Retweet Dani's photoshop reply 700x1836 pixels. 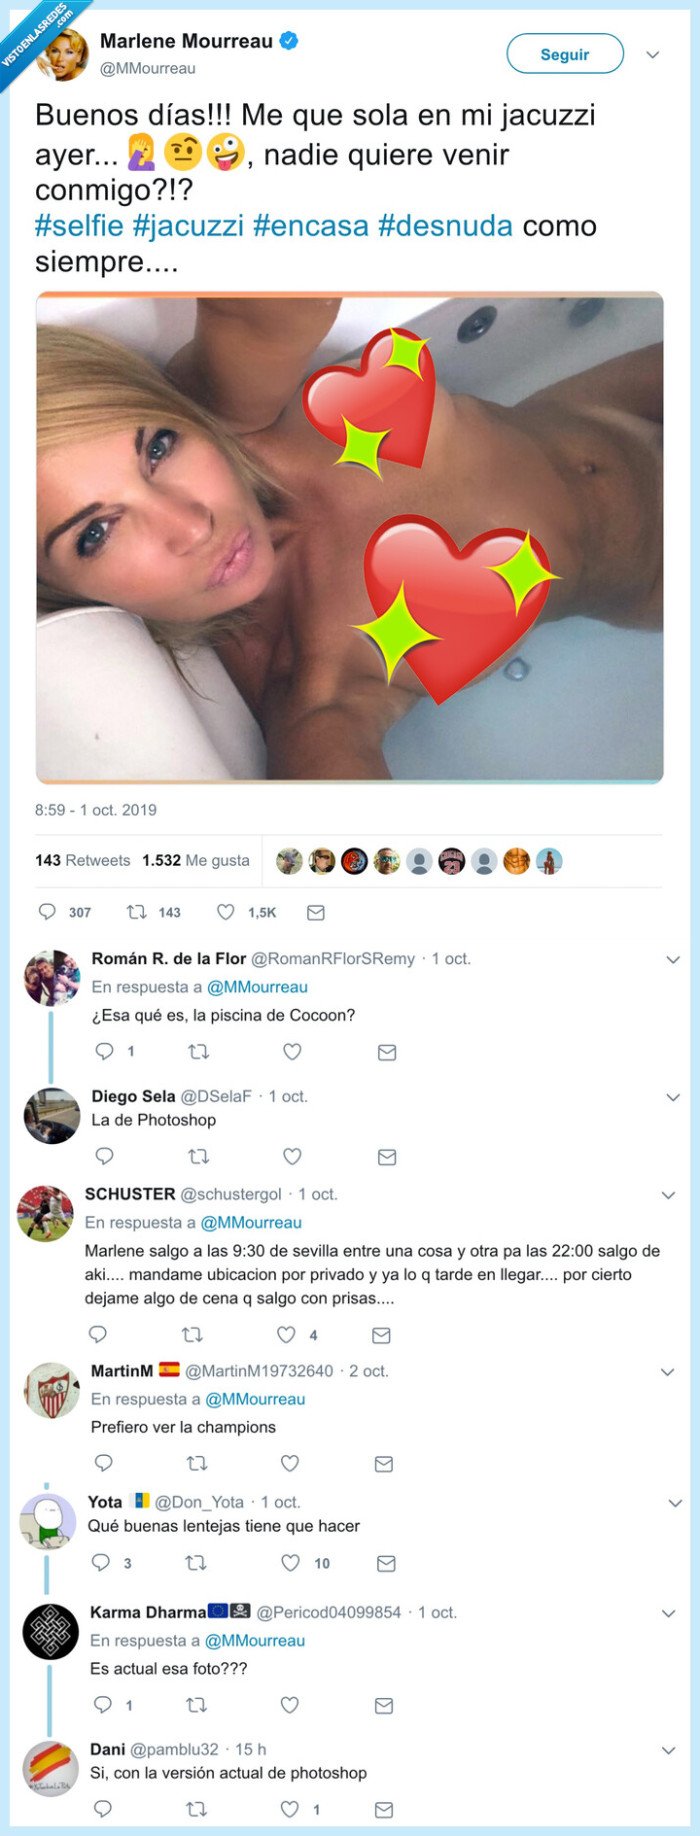[x=196, y=1809]
